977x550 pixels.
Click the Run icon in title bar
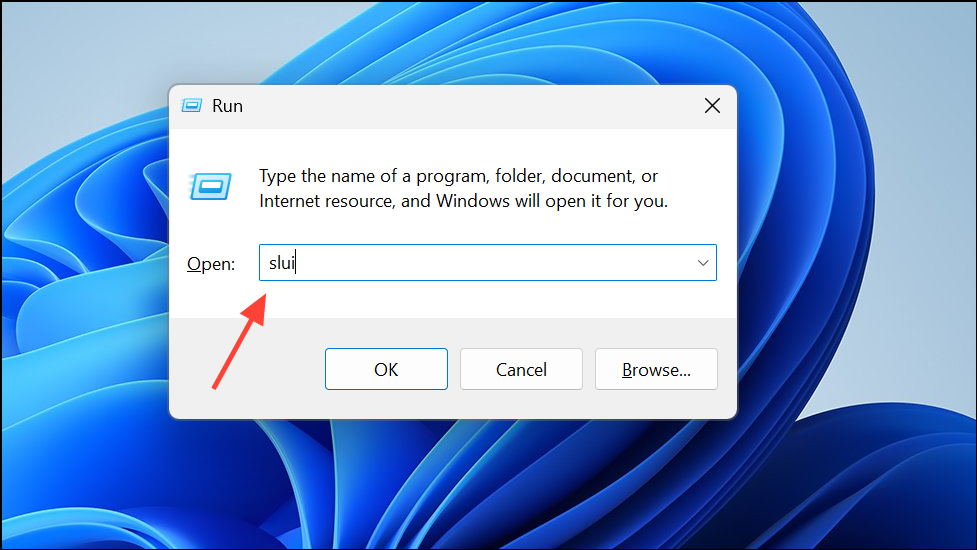(x=191, y=105)
